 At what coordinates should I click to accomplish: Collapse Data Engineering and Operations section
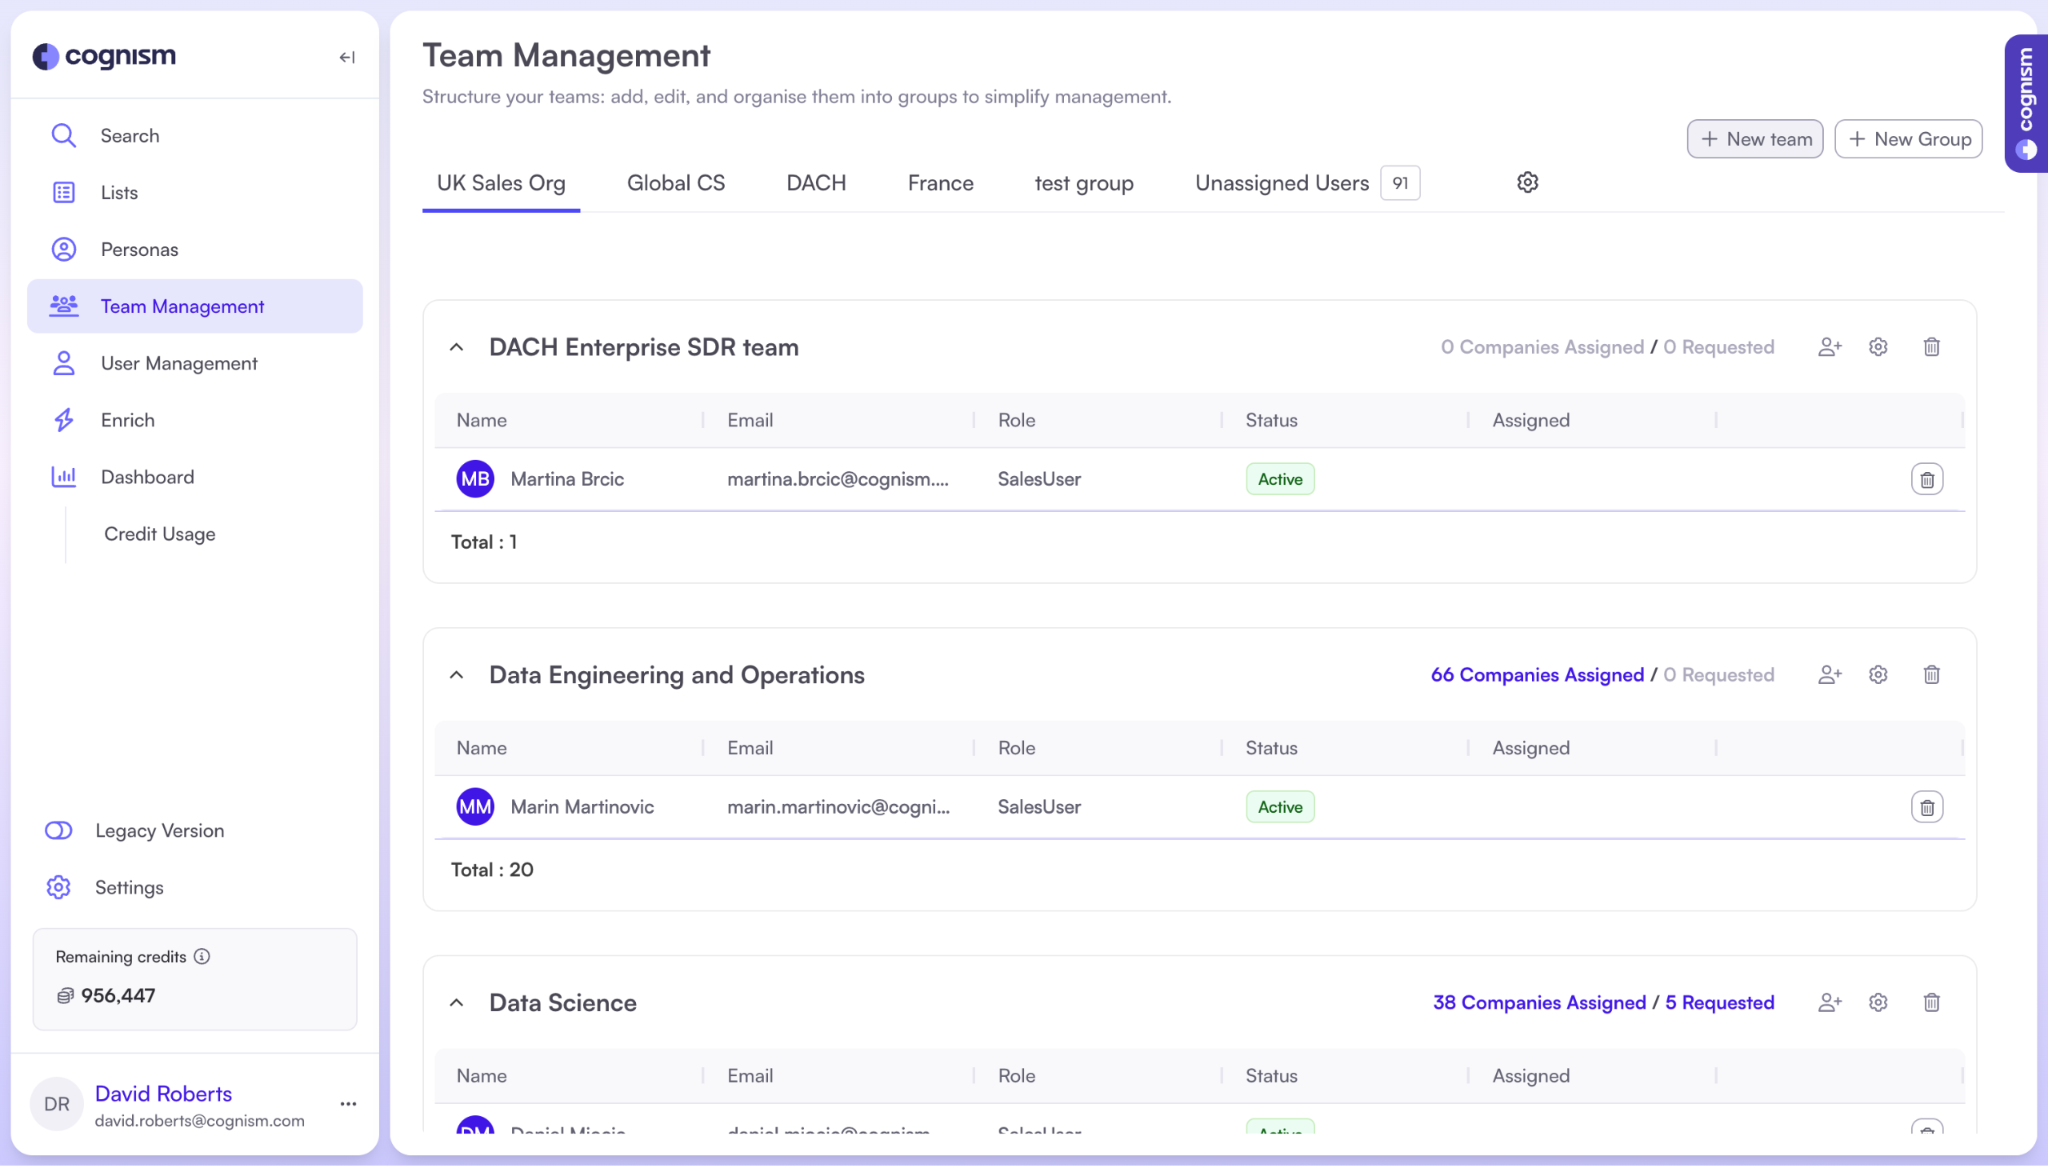(x=457, y=675)
